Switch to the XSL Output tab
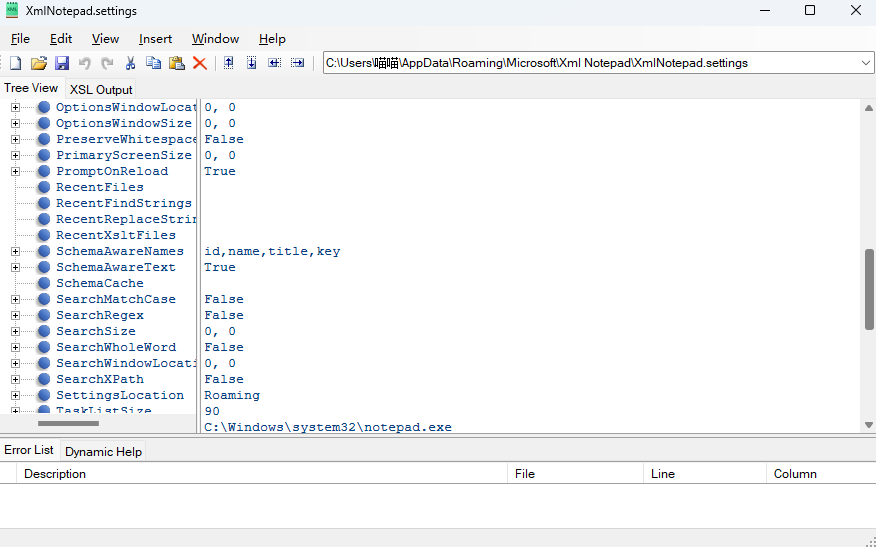Image resolution: width=876 pixels, height=547 pixels. (x=101, y=90)
